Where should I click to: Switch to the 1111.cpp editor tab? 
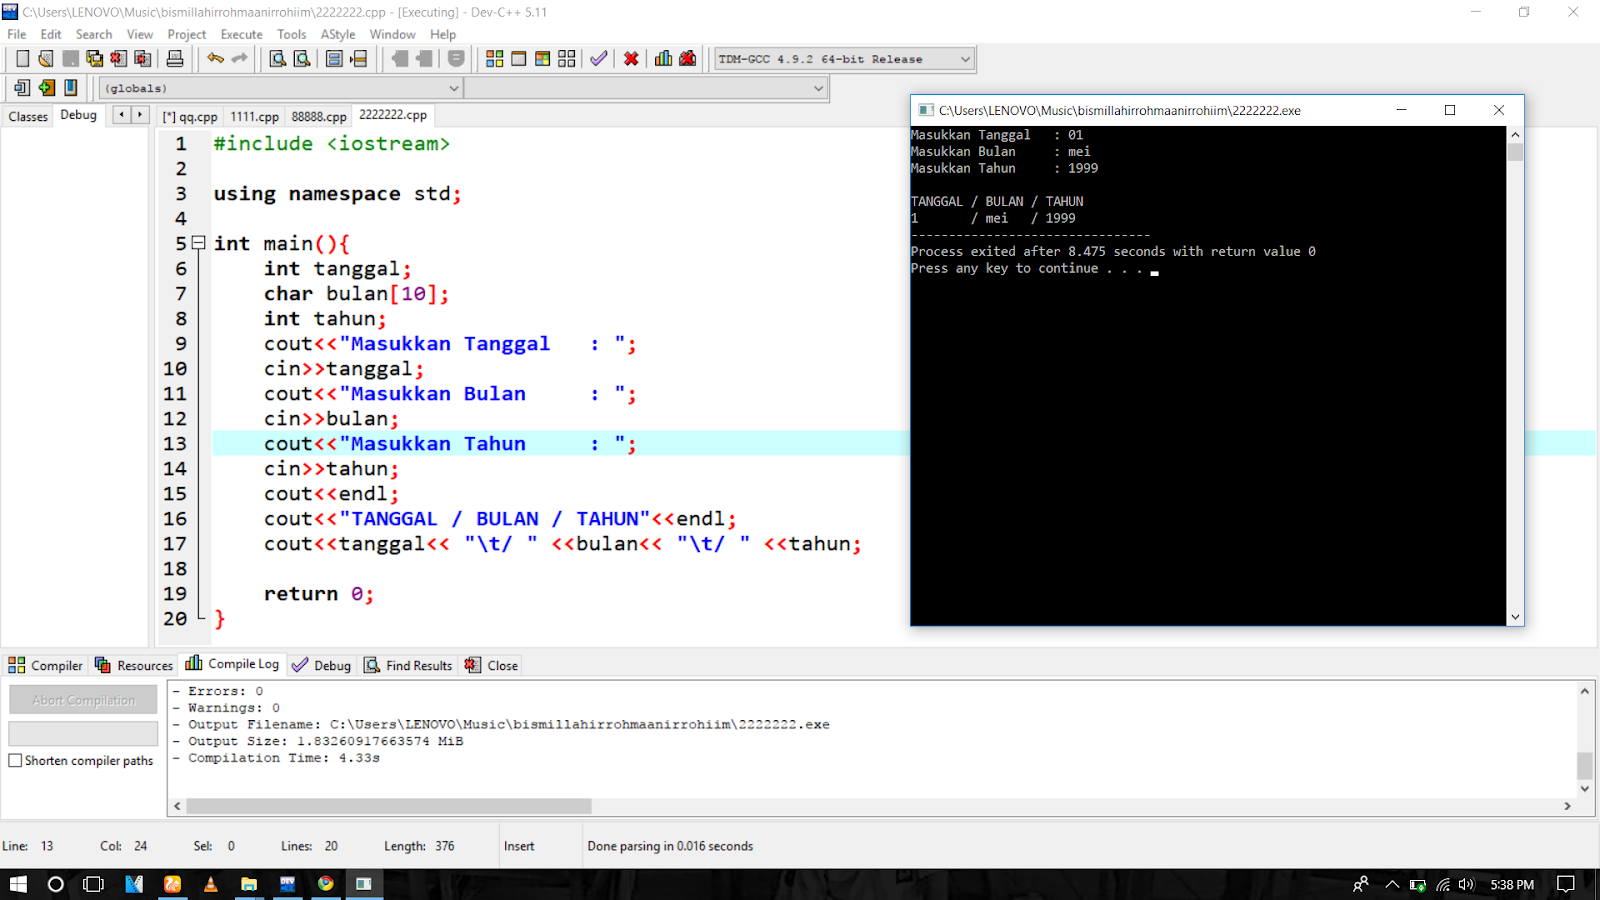pos(254,117)
